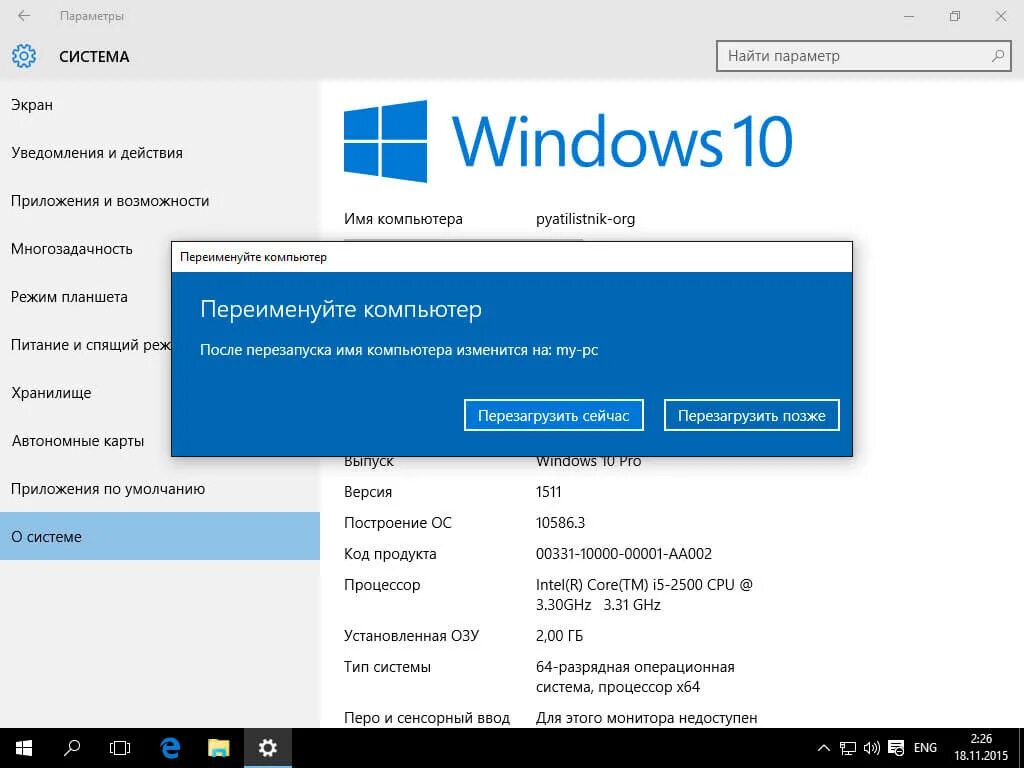
Task: Open Action Center notification icon
Action: [897, 748]
